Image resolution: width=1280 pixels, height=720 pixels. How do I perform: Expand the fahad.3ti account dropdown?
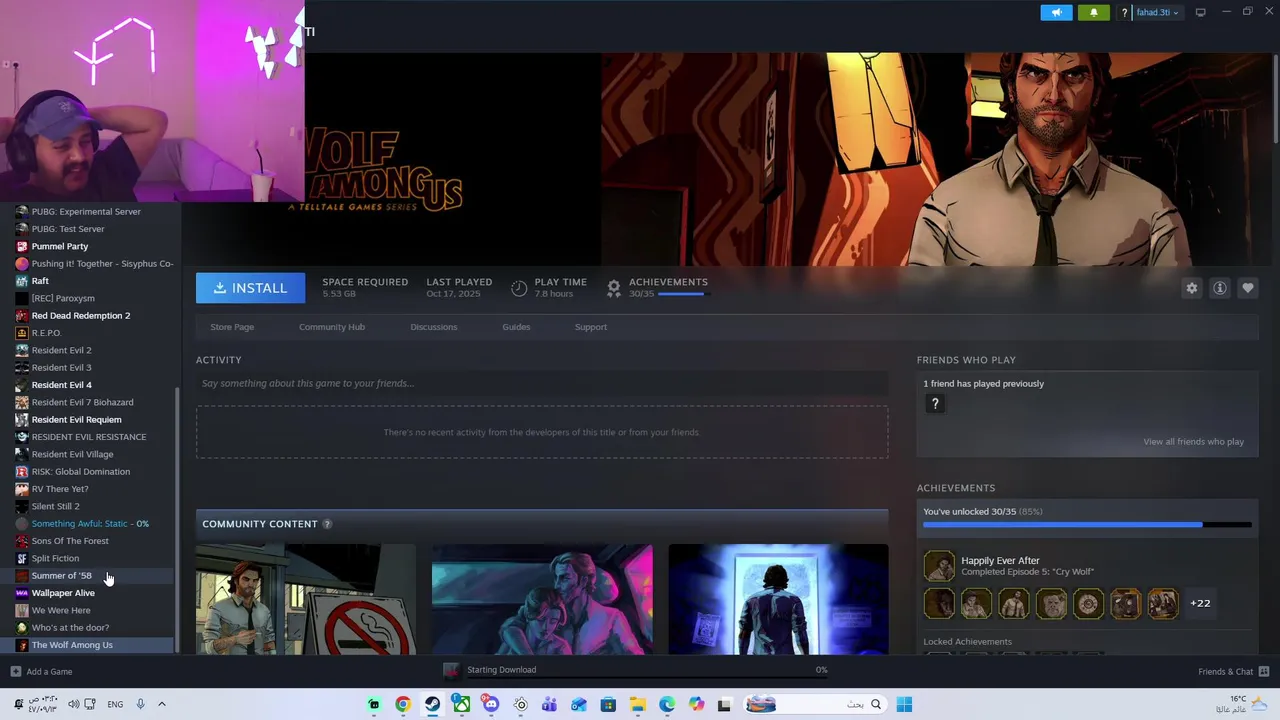[1157, 13]
